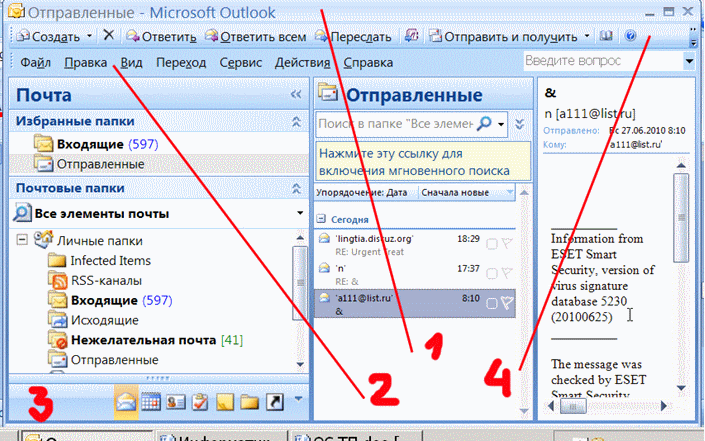Open the Notes navigation icon
Screen dimensions: 705x441
coord(224,402)
